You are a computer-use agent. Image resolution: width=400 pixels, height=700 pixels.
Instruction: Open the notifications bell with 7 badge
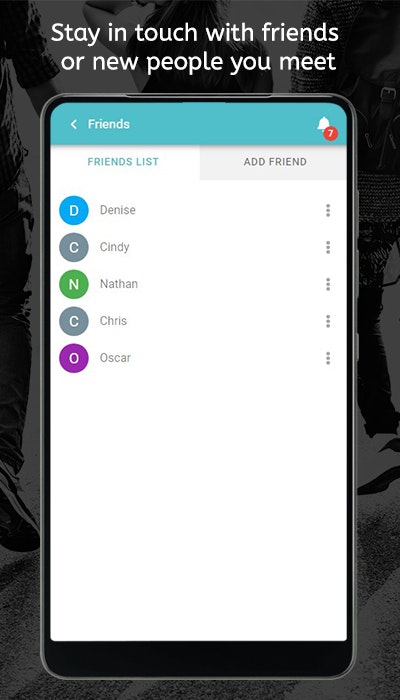326,127
